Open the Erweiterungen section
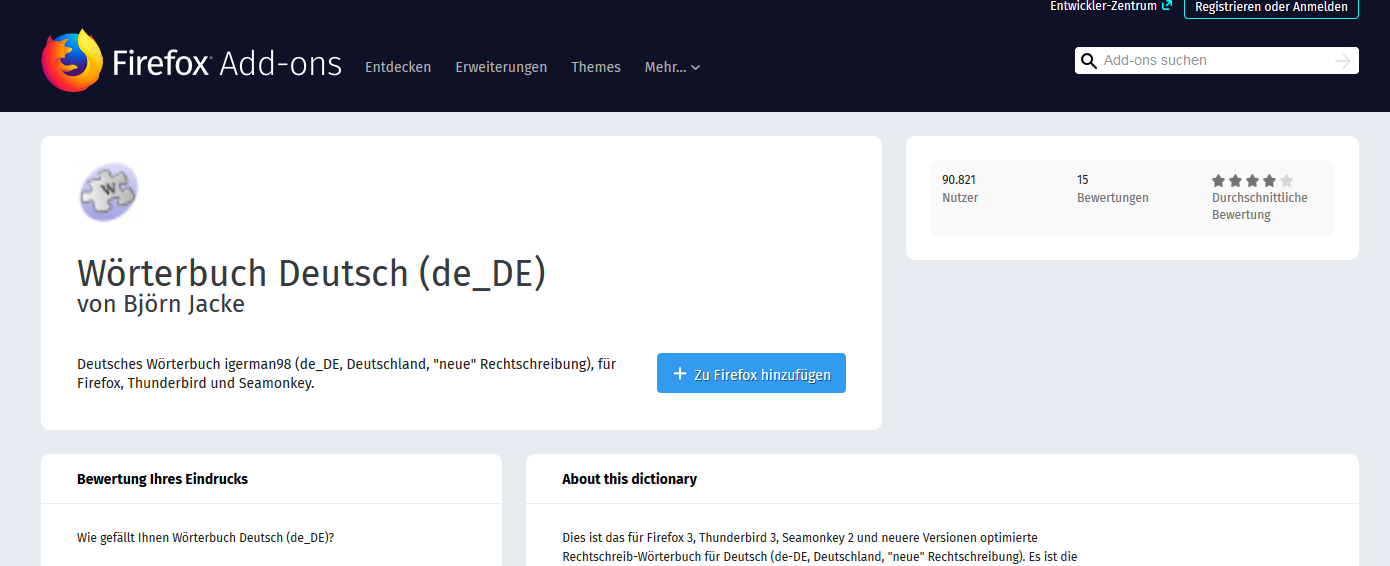Viewport: 1390px width, 566px height. click(x=501, y=67)
